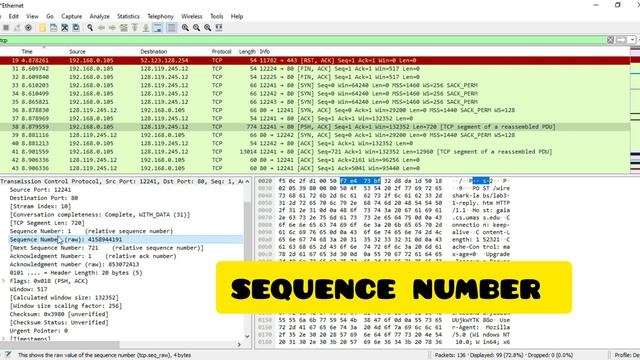Viewport: 640px width, 360px height.
Task: Reset text to normal size
Action: [x=207, y=28]
